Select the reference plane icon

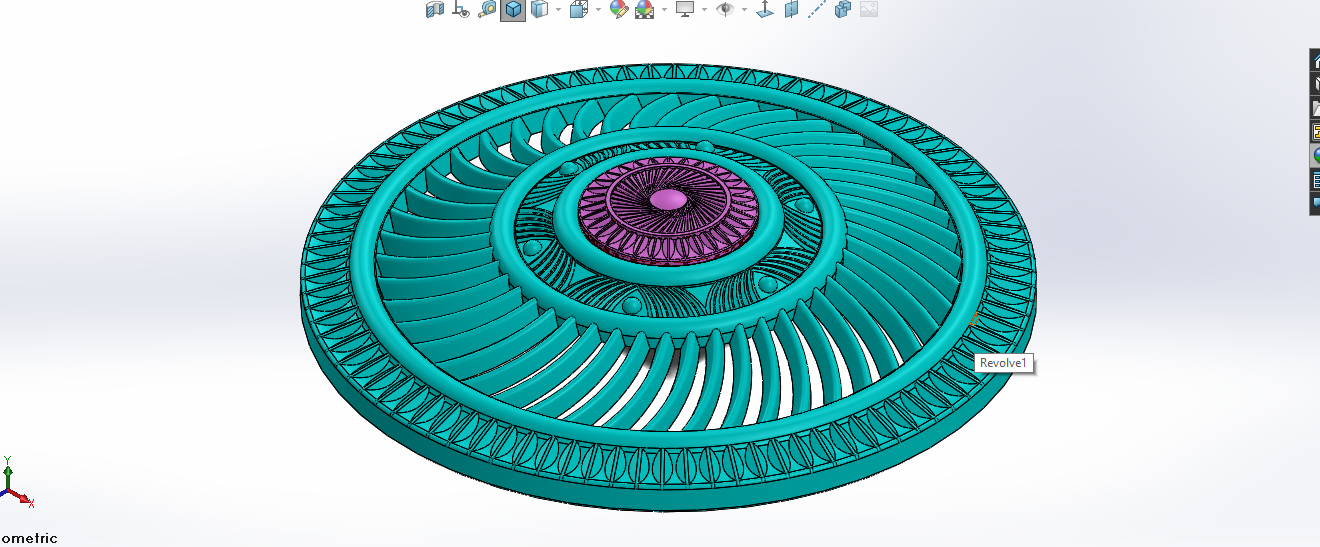pos(792,9)
